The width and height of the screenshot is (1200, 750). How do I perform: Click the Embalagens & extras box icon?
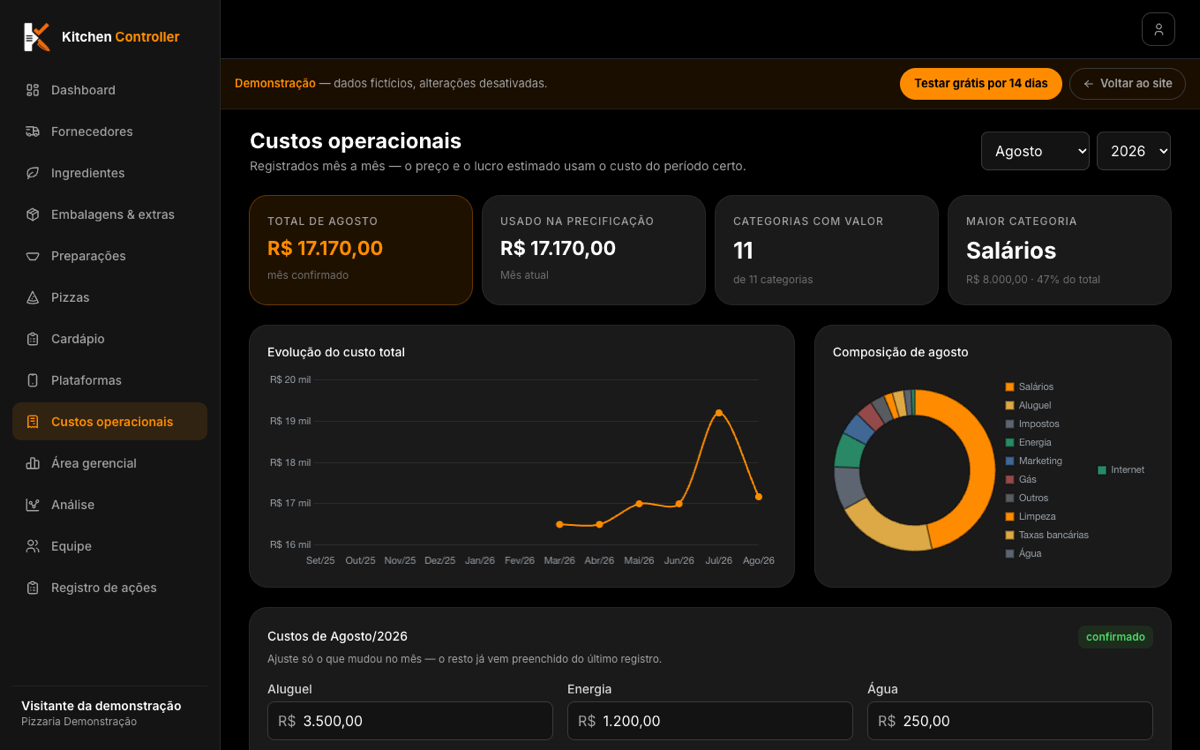(33, 214)
